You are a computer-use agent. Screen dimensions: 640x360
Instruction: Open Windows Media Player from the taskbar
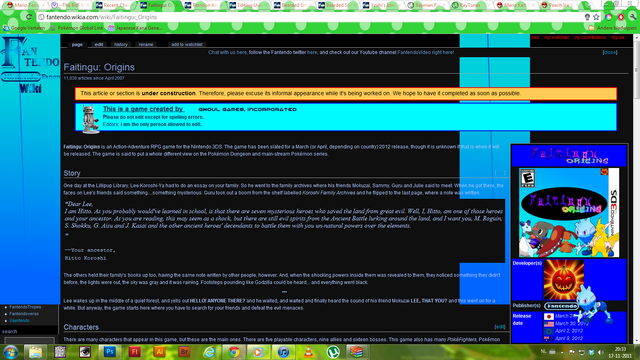pos(258,352)
